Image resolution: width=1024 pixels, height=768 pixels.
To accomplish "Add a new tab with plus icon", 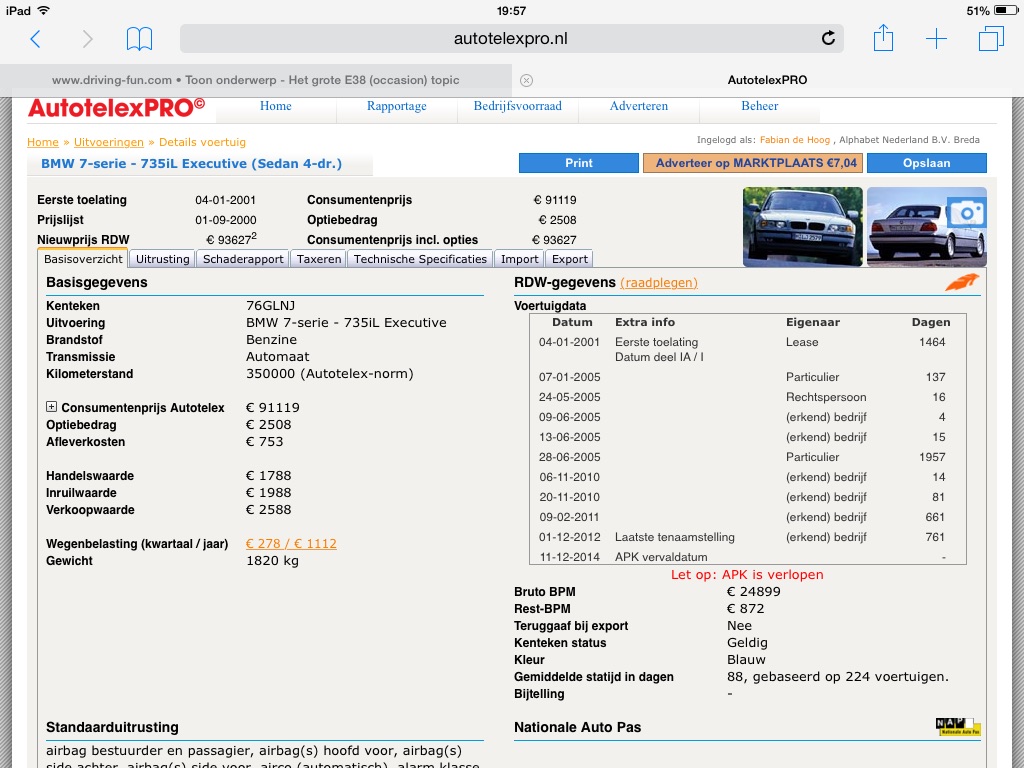I will [x=936, y=39].
